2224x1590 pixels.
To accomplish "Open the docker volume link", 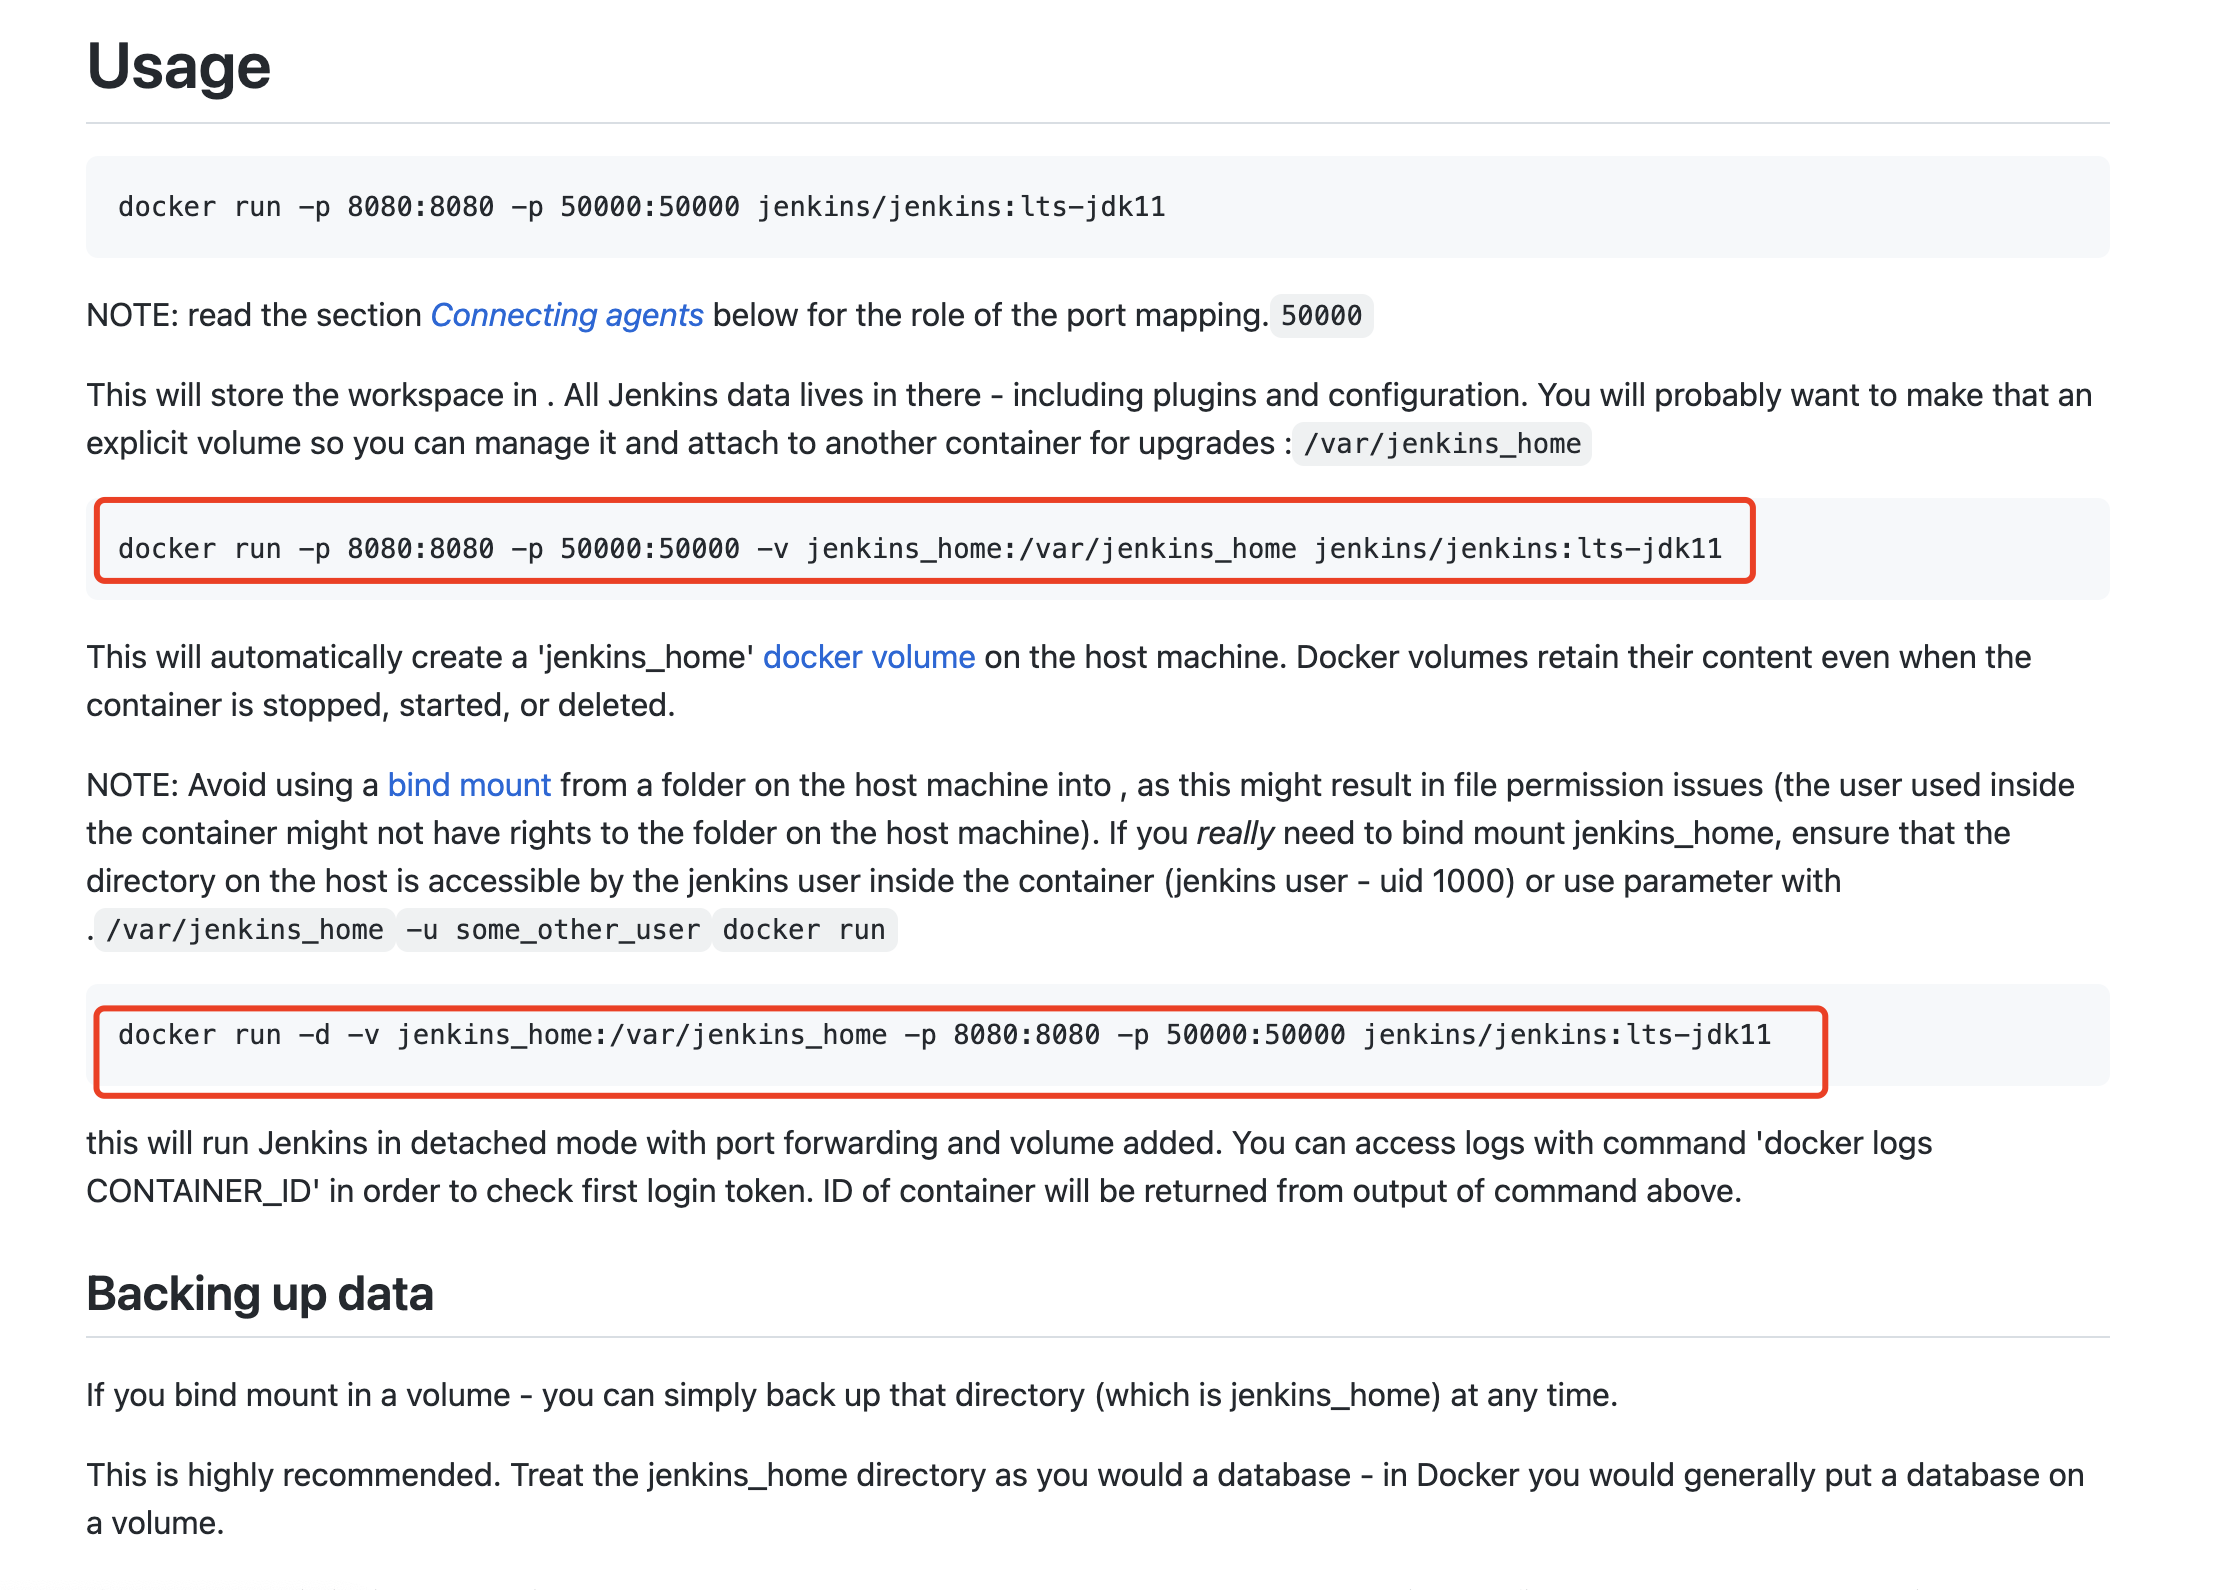I will pos(868,657).
